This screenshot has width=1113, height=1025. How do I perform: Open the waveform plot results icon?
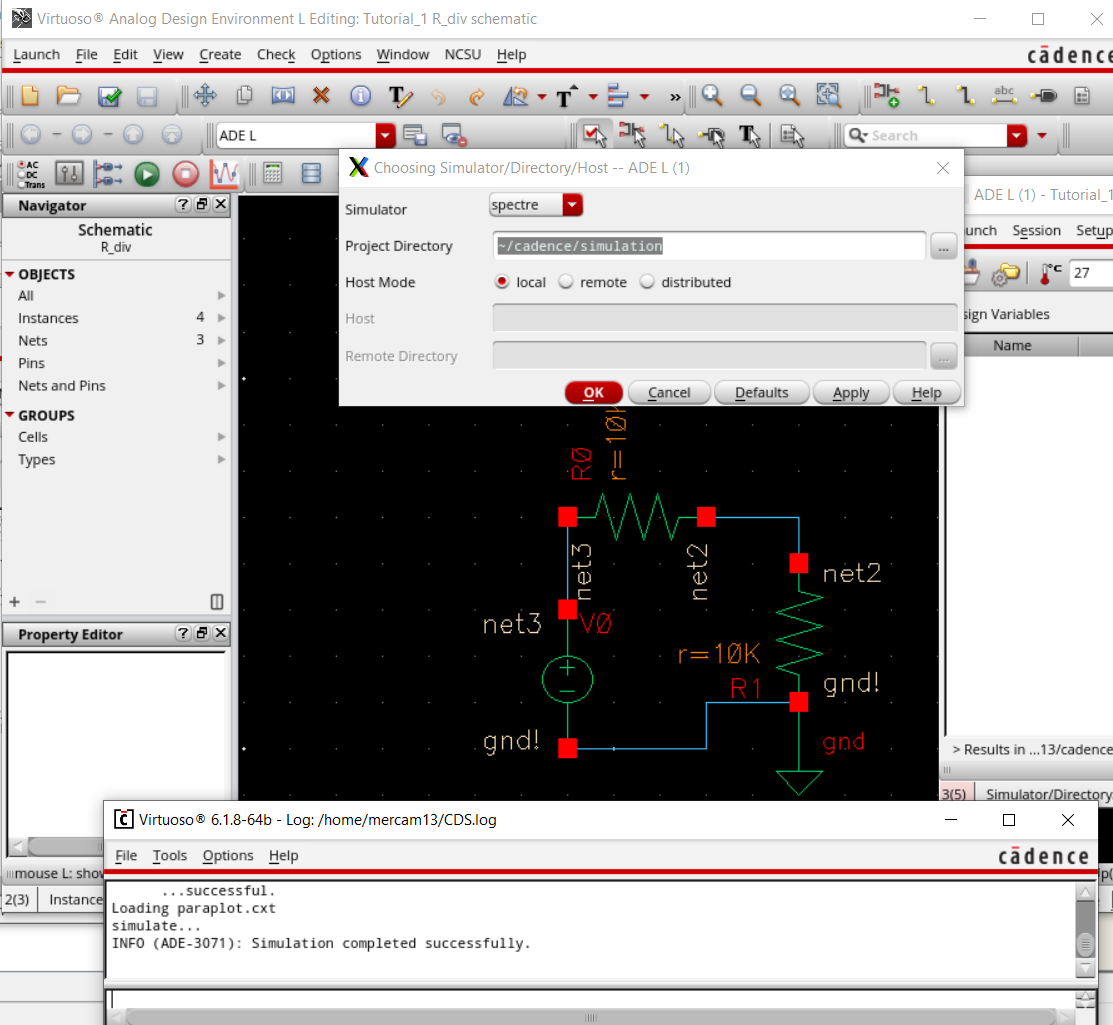(x=224, y=174)
